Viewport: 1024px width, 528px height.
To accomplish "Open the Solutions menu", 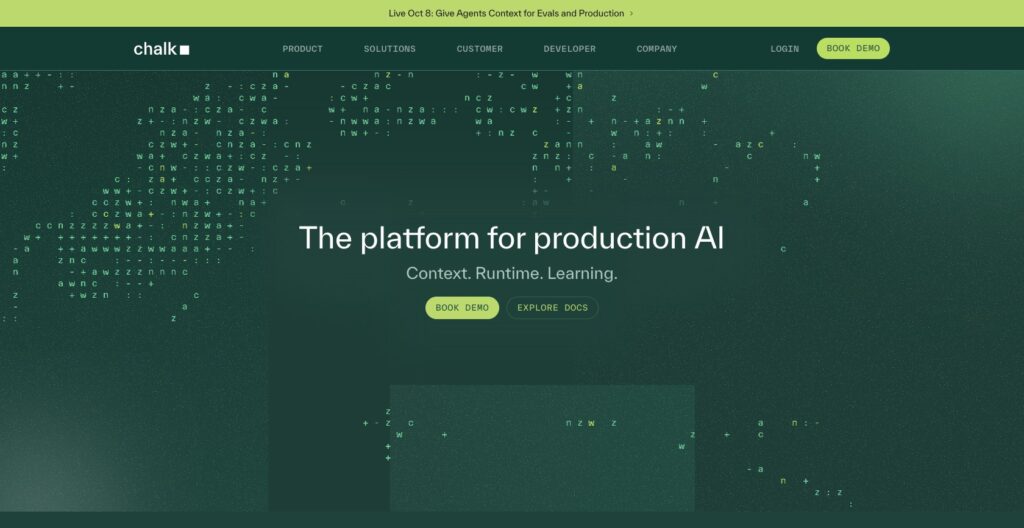I will [x=389, y=49].
